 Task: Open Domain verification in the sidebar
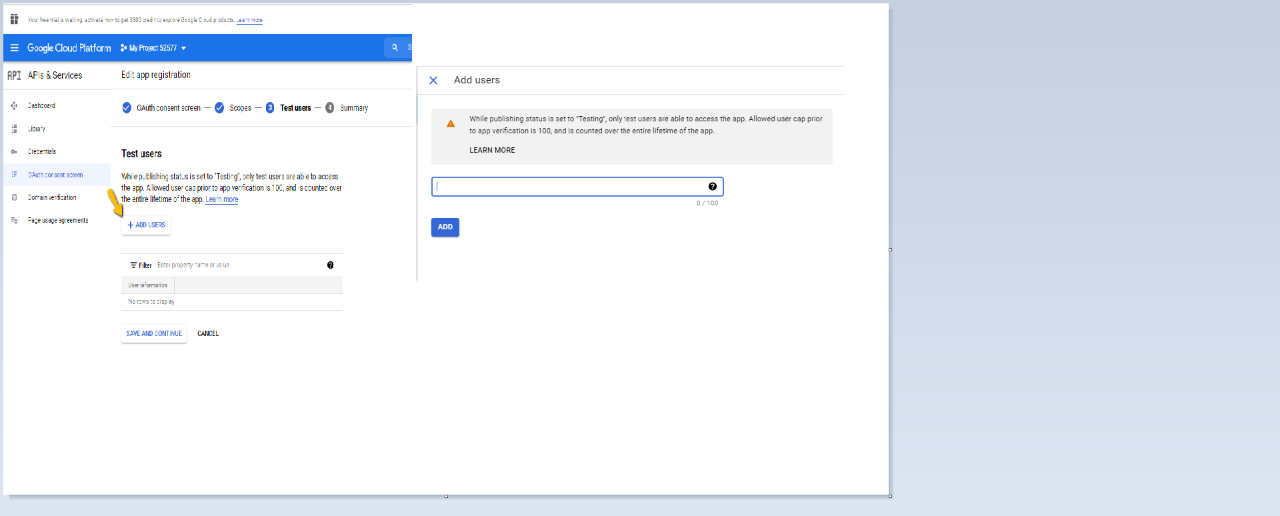pos(51,197)
